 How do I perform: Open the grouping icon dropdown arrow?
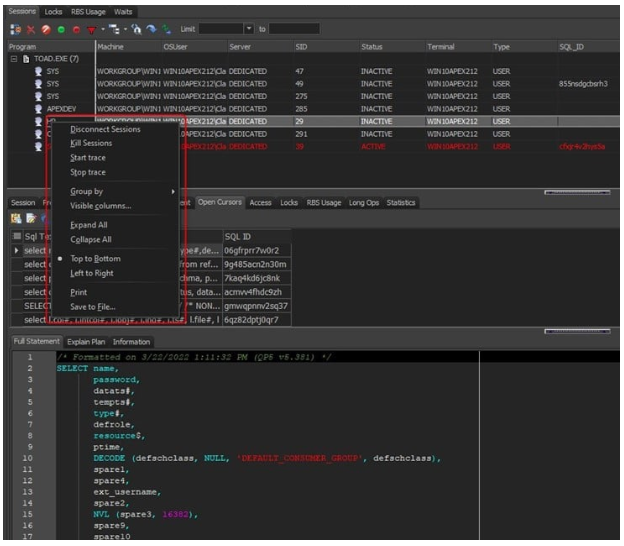pos(125,29)
